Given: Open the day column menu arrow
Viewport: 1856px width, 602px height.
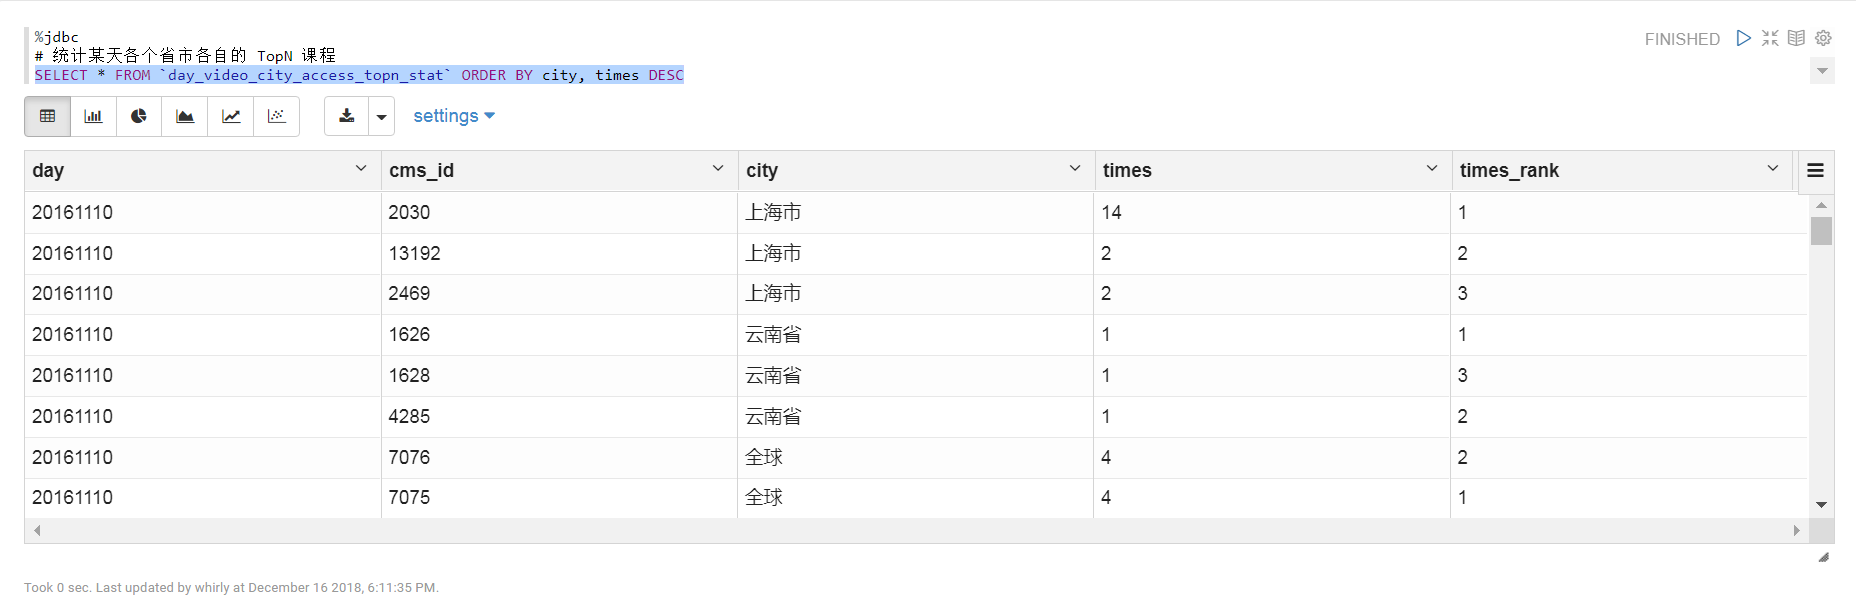Looking at the screenshot, I should [x=361, y=169].
